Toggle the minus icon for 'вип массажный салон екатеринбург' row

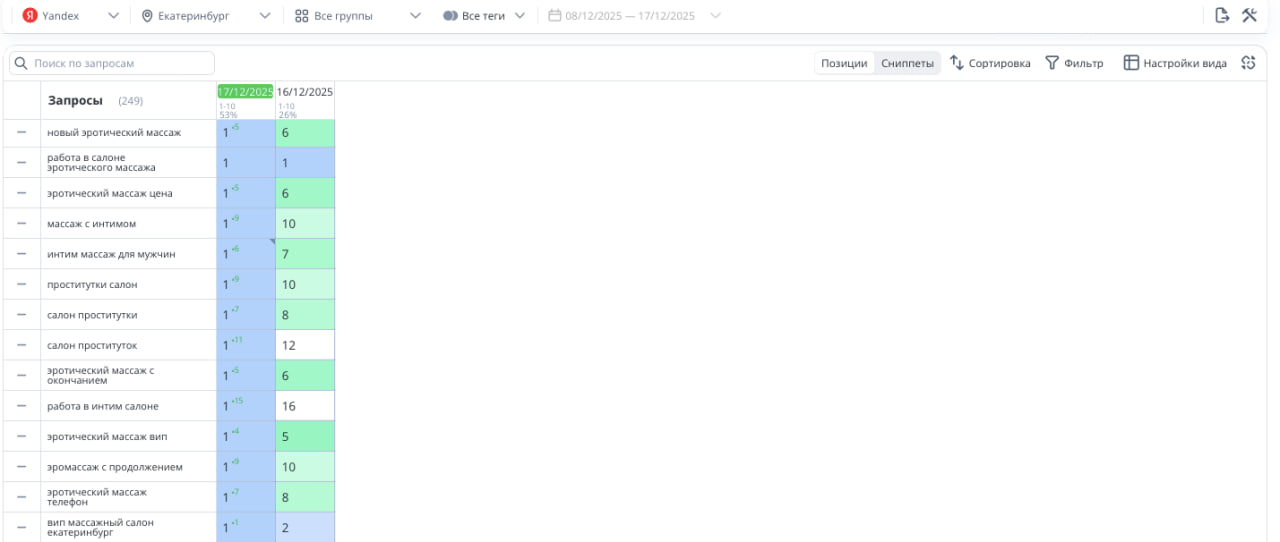coord(21,527)
